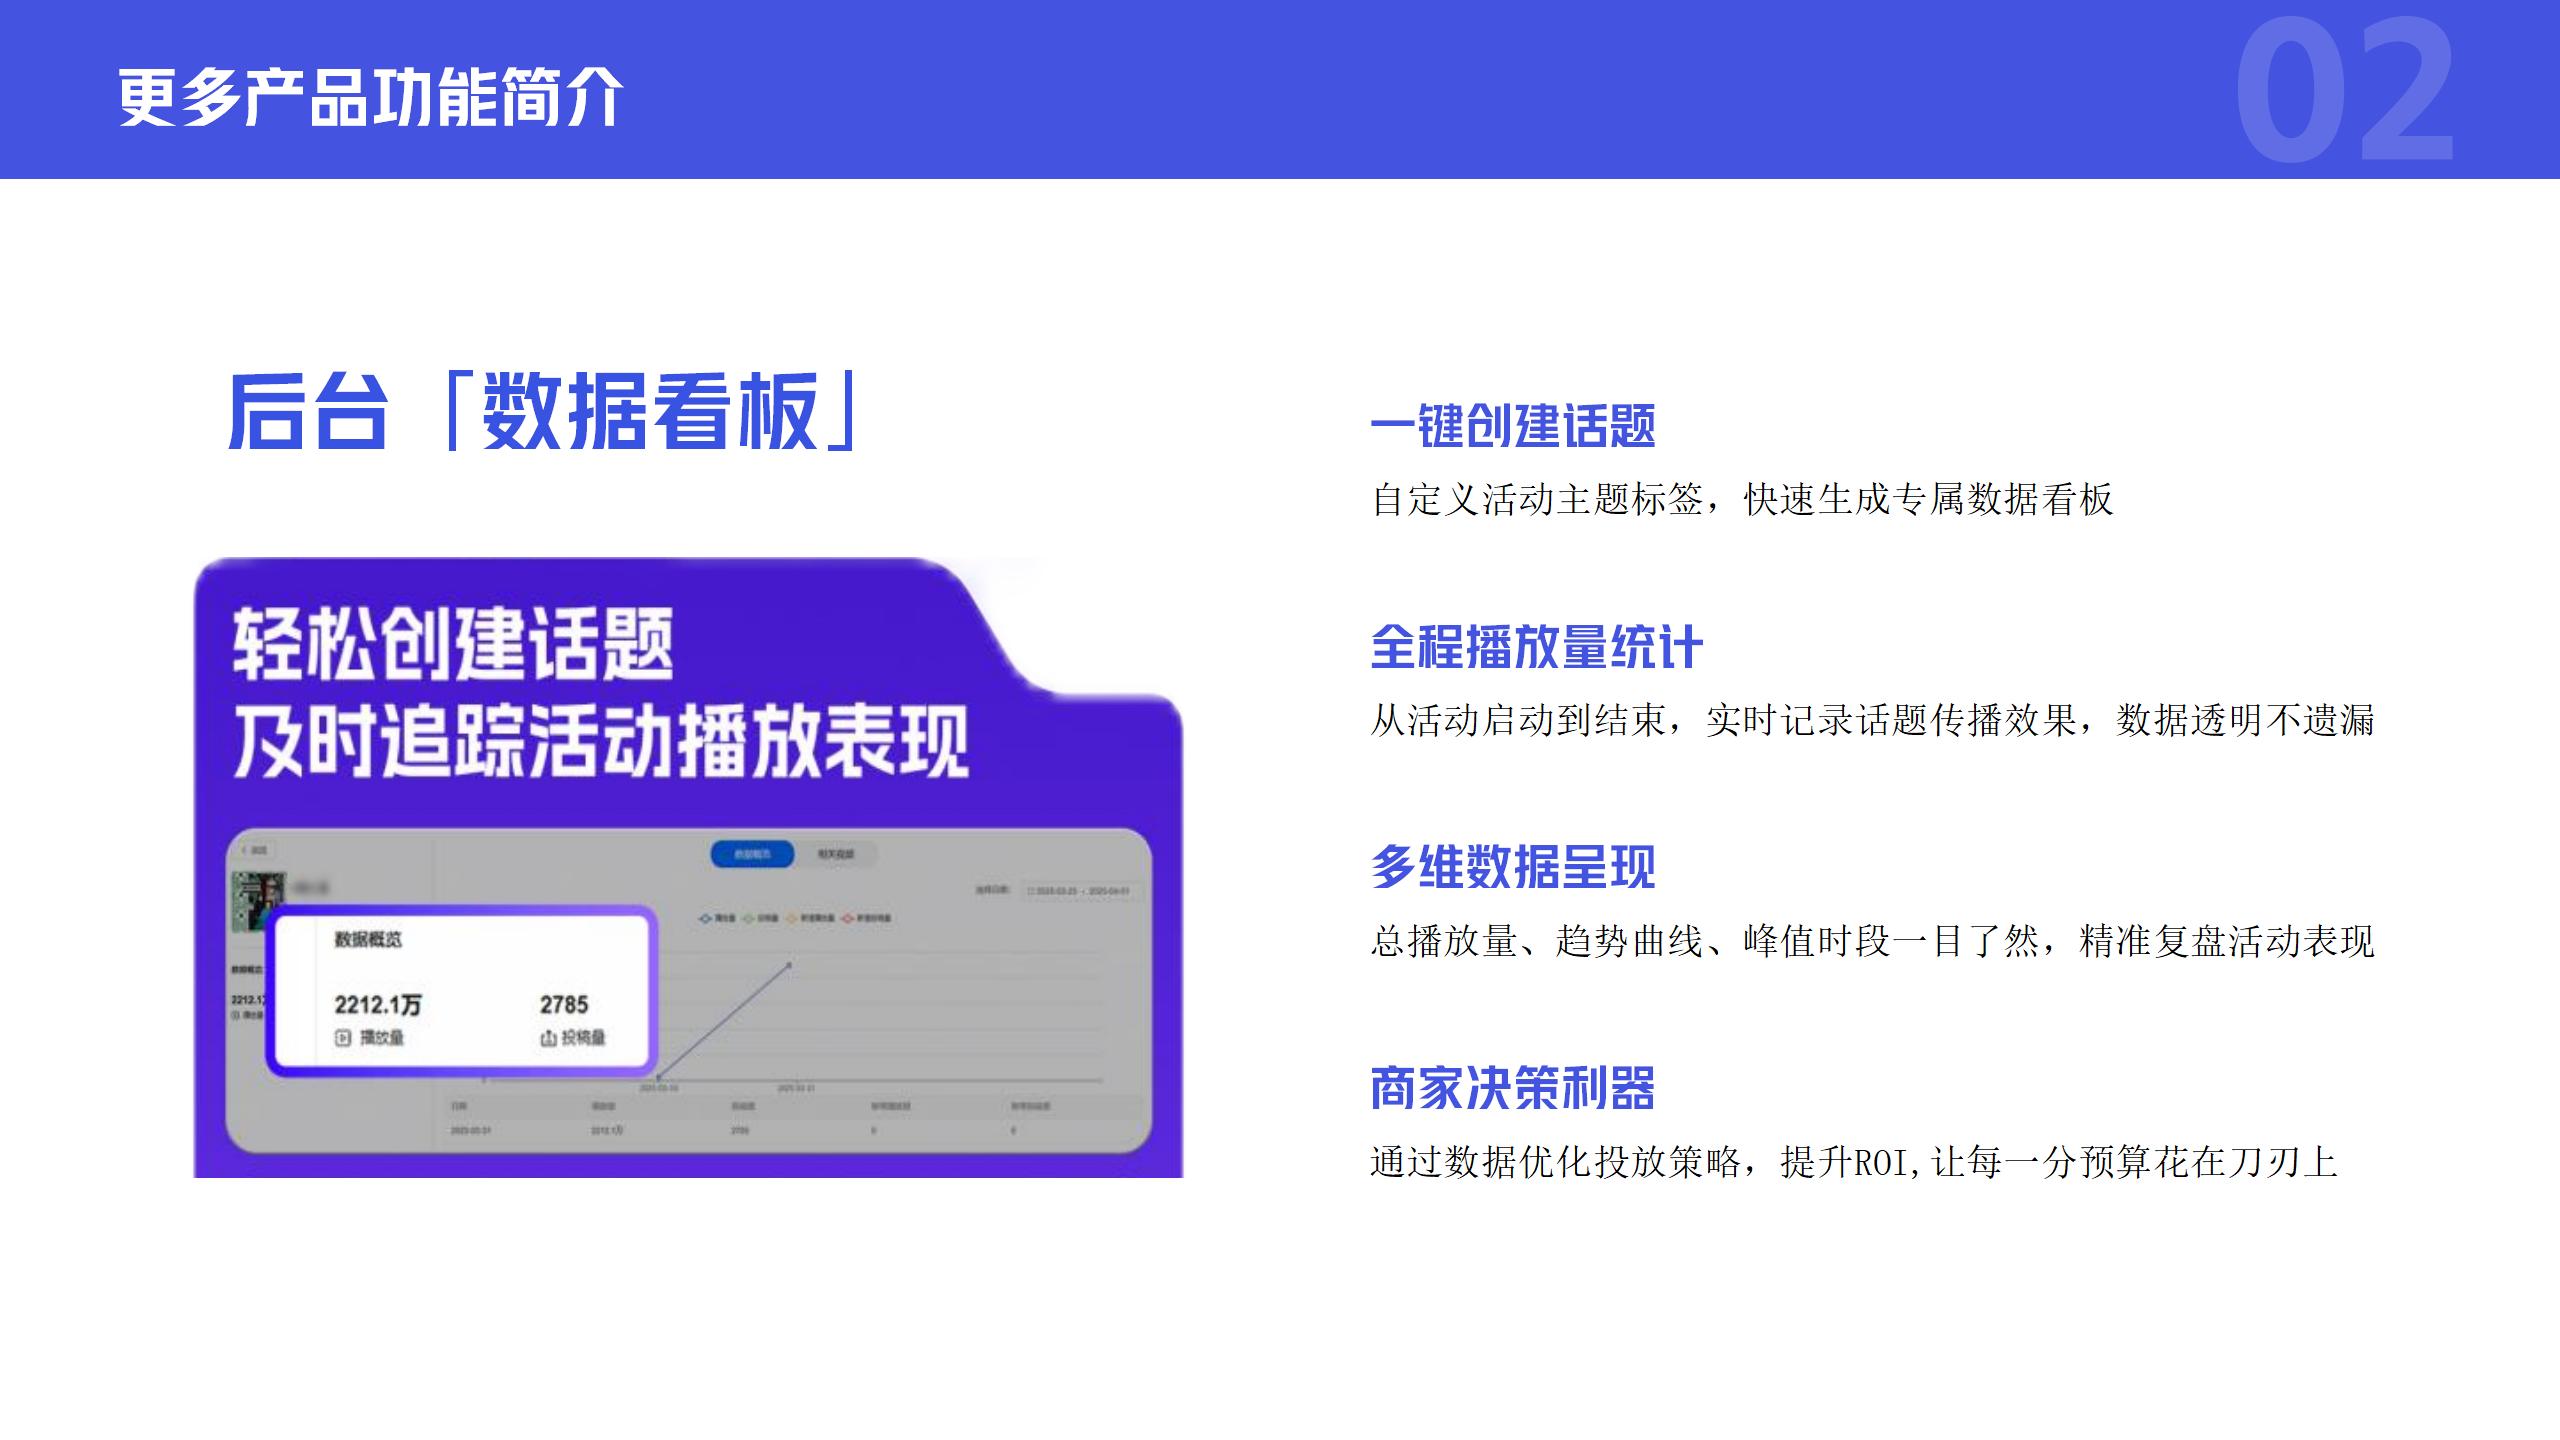Switch to the grey 相关视频 tab

coord(836,854)
